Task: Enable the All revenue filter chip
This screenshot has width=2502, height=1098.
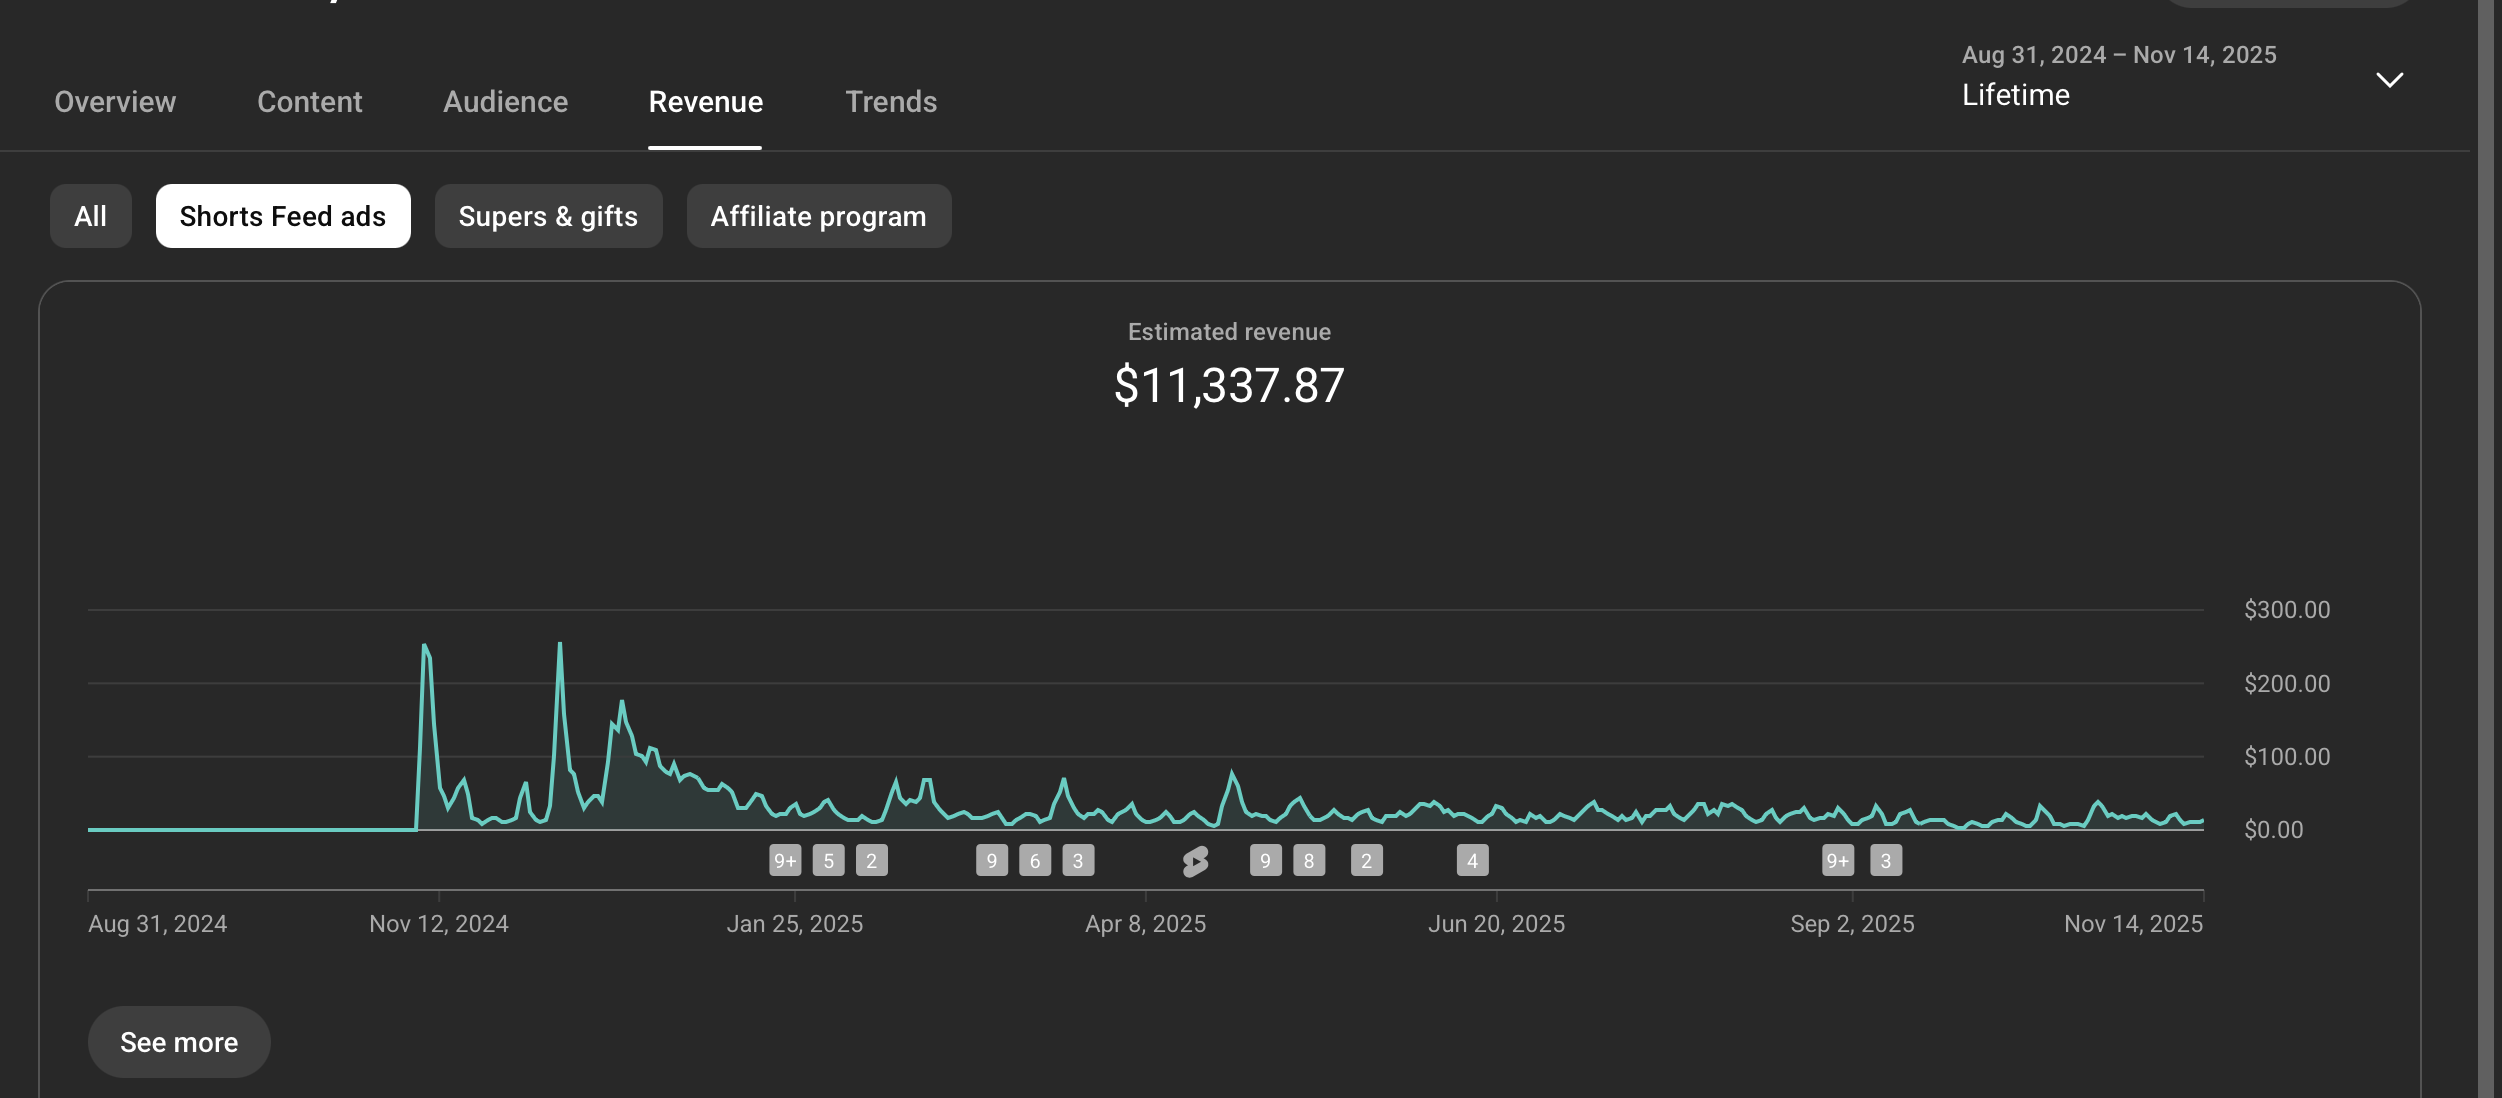Action: pyautogui.click(x=91, y=216)
